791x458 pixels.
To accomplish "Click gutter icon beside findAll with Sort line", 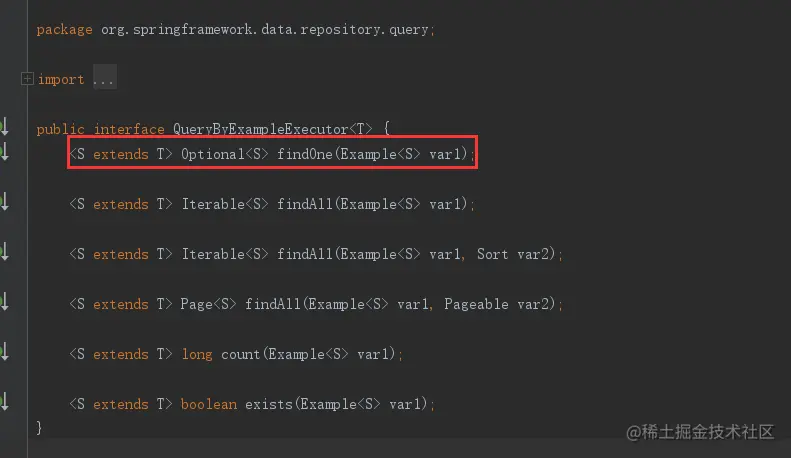I will pyautogui.click(x=5, y=251).
